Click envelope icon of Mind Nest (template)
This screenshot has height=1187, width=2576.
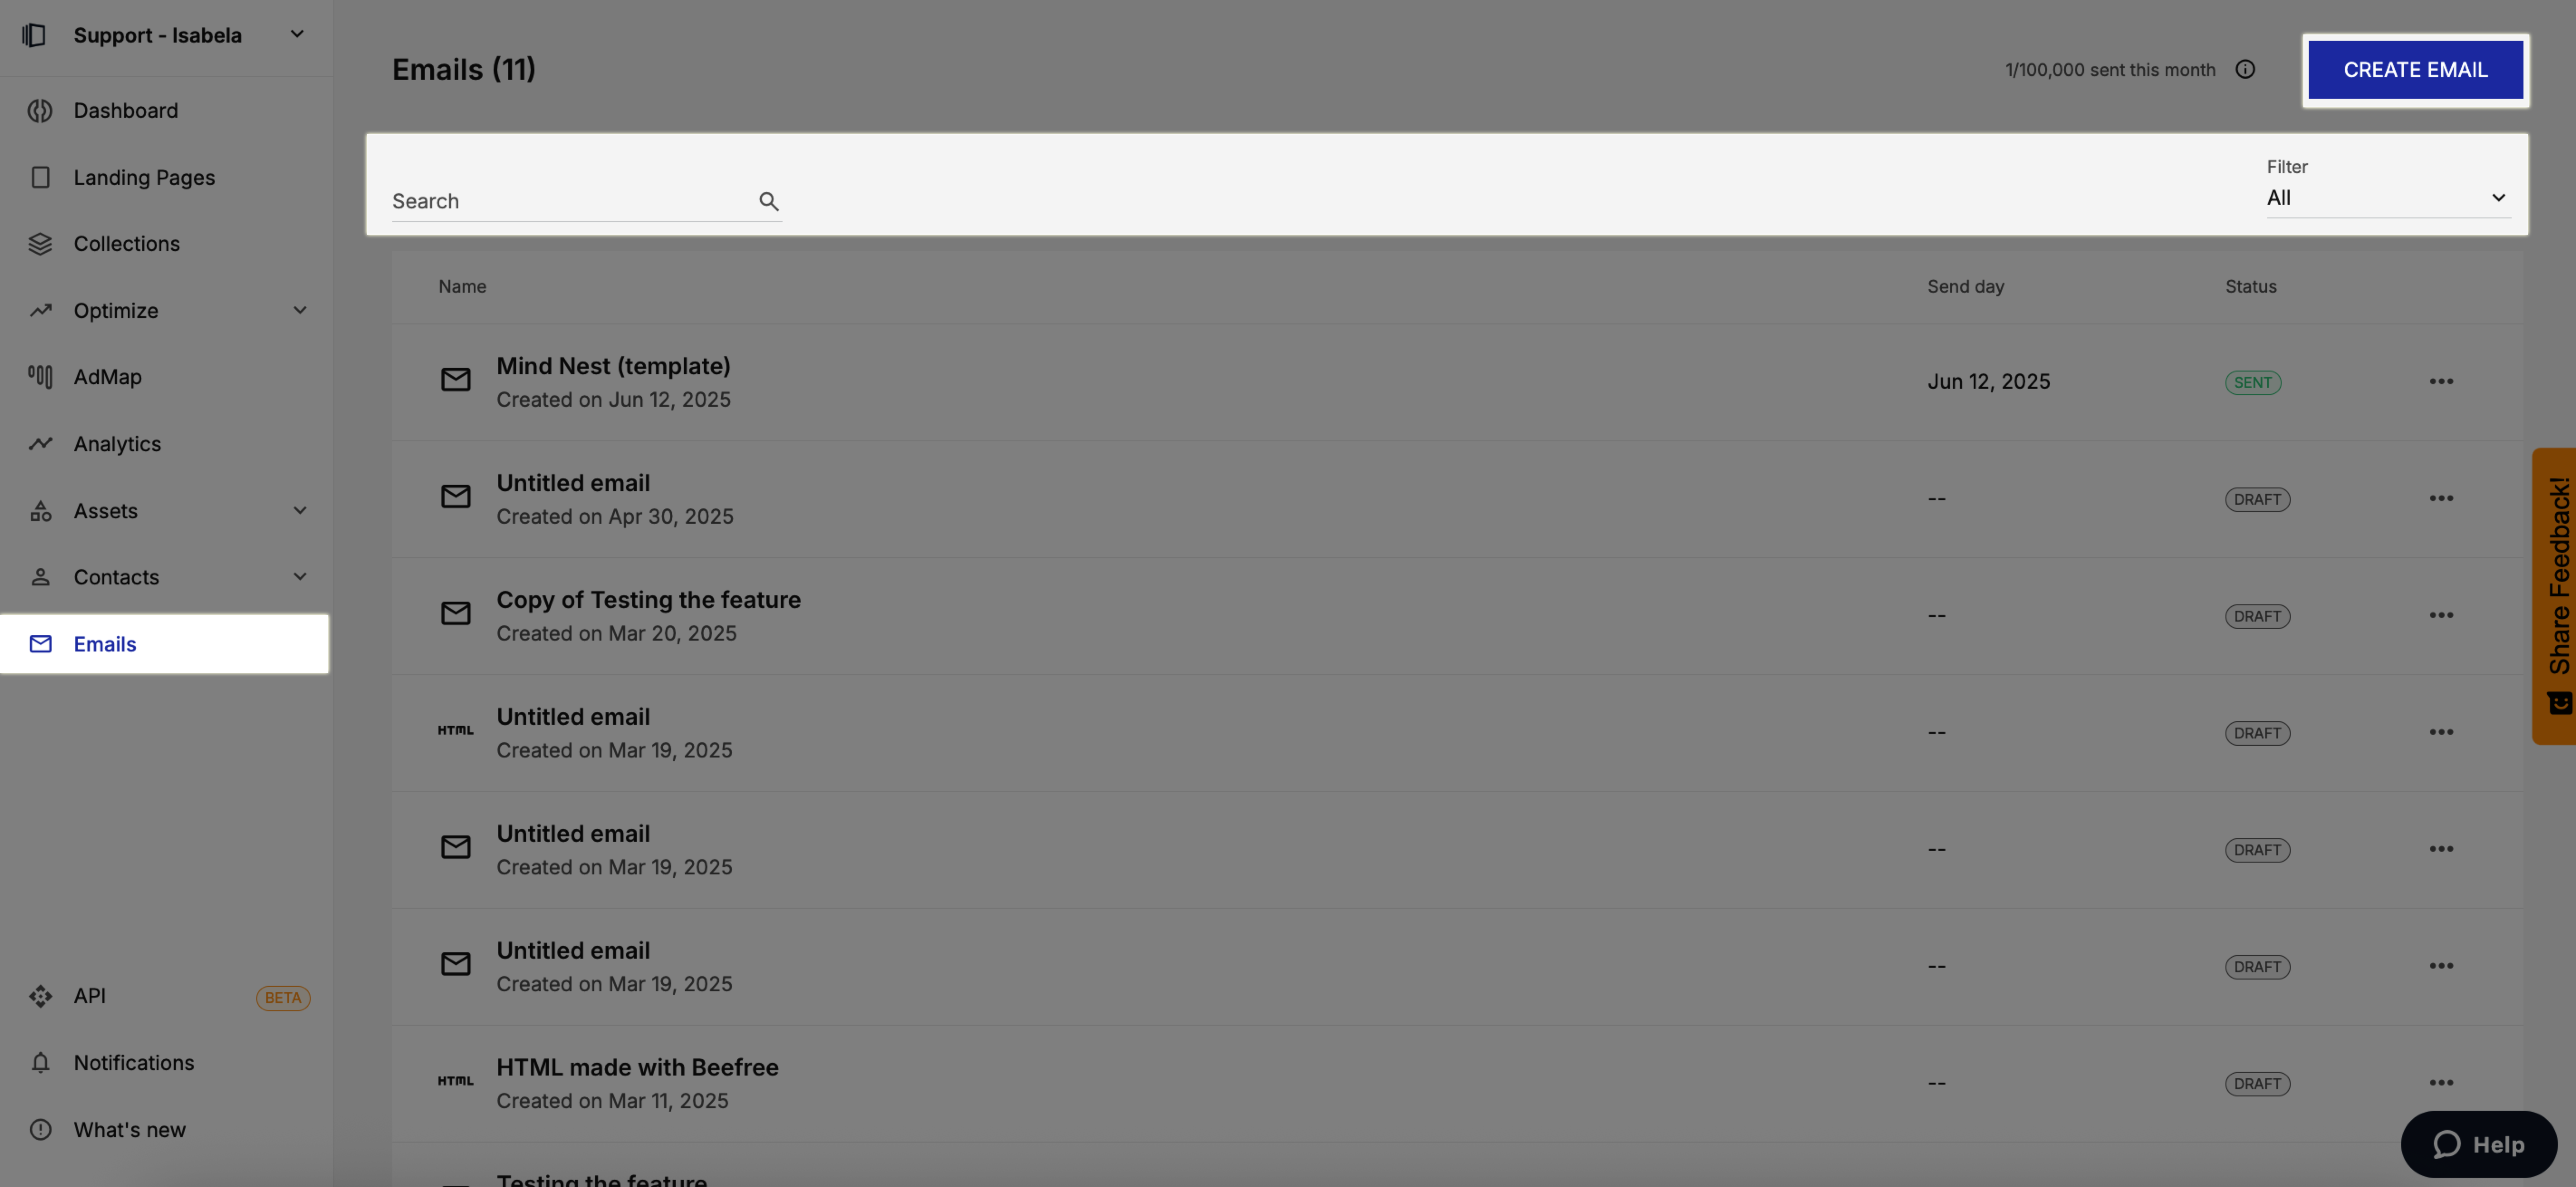455,380
